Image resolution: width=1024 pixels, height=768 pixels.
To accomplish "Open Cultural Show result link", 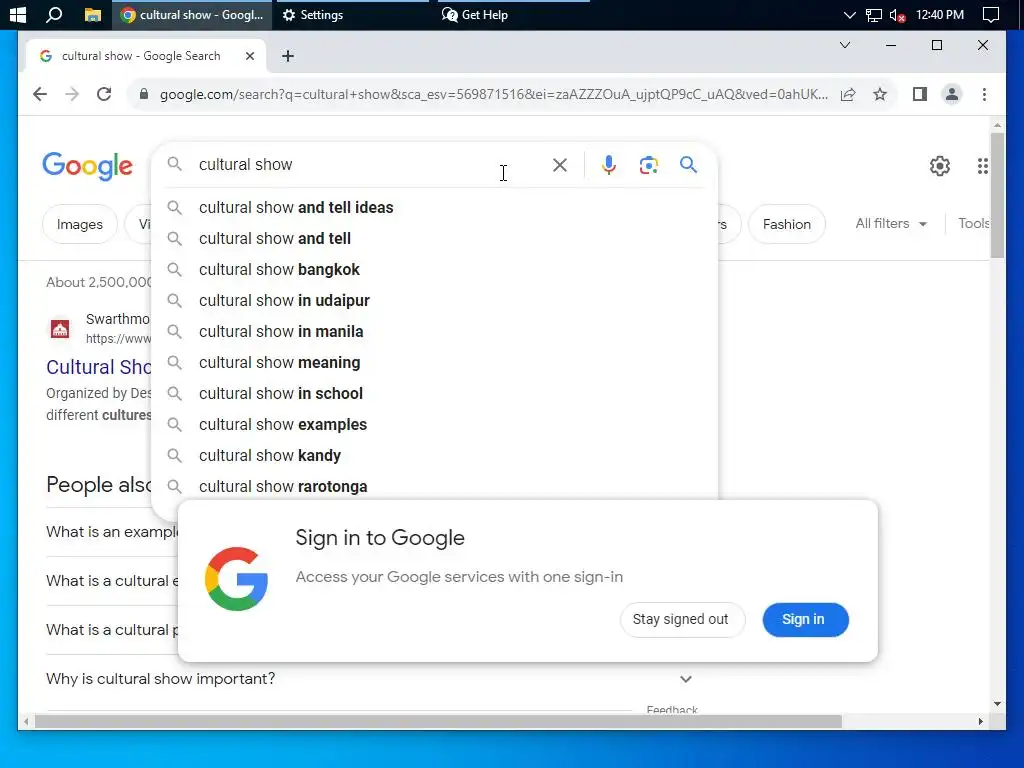I will pyautogui.click(x=99, y=367).
